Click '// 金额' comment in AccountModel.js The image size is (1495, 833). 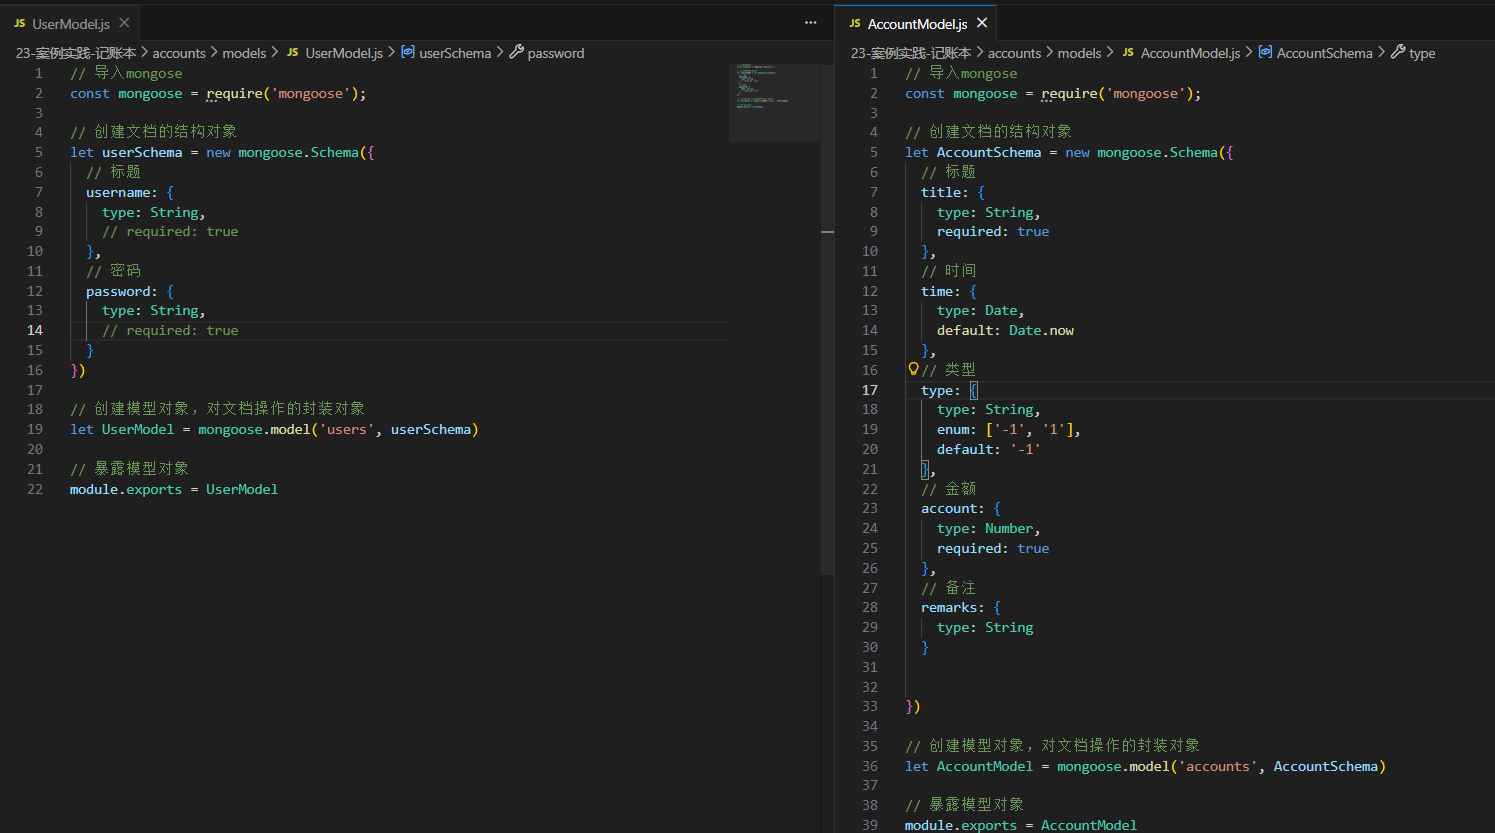click(948, 489)
